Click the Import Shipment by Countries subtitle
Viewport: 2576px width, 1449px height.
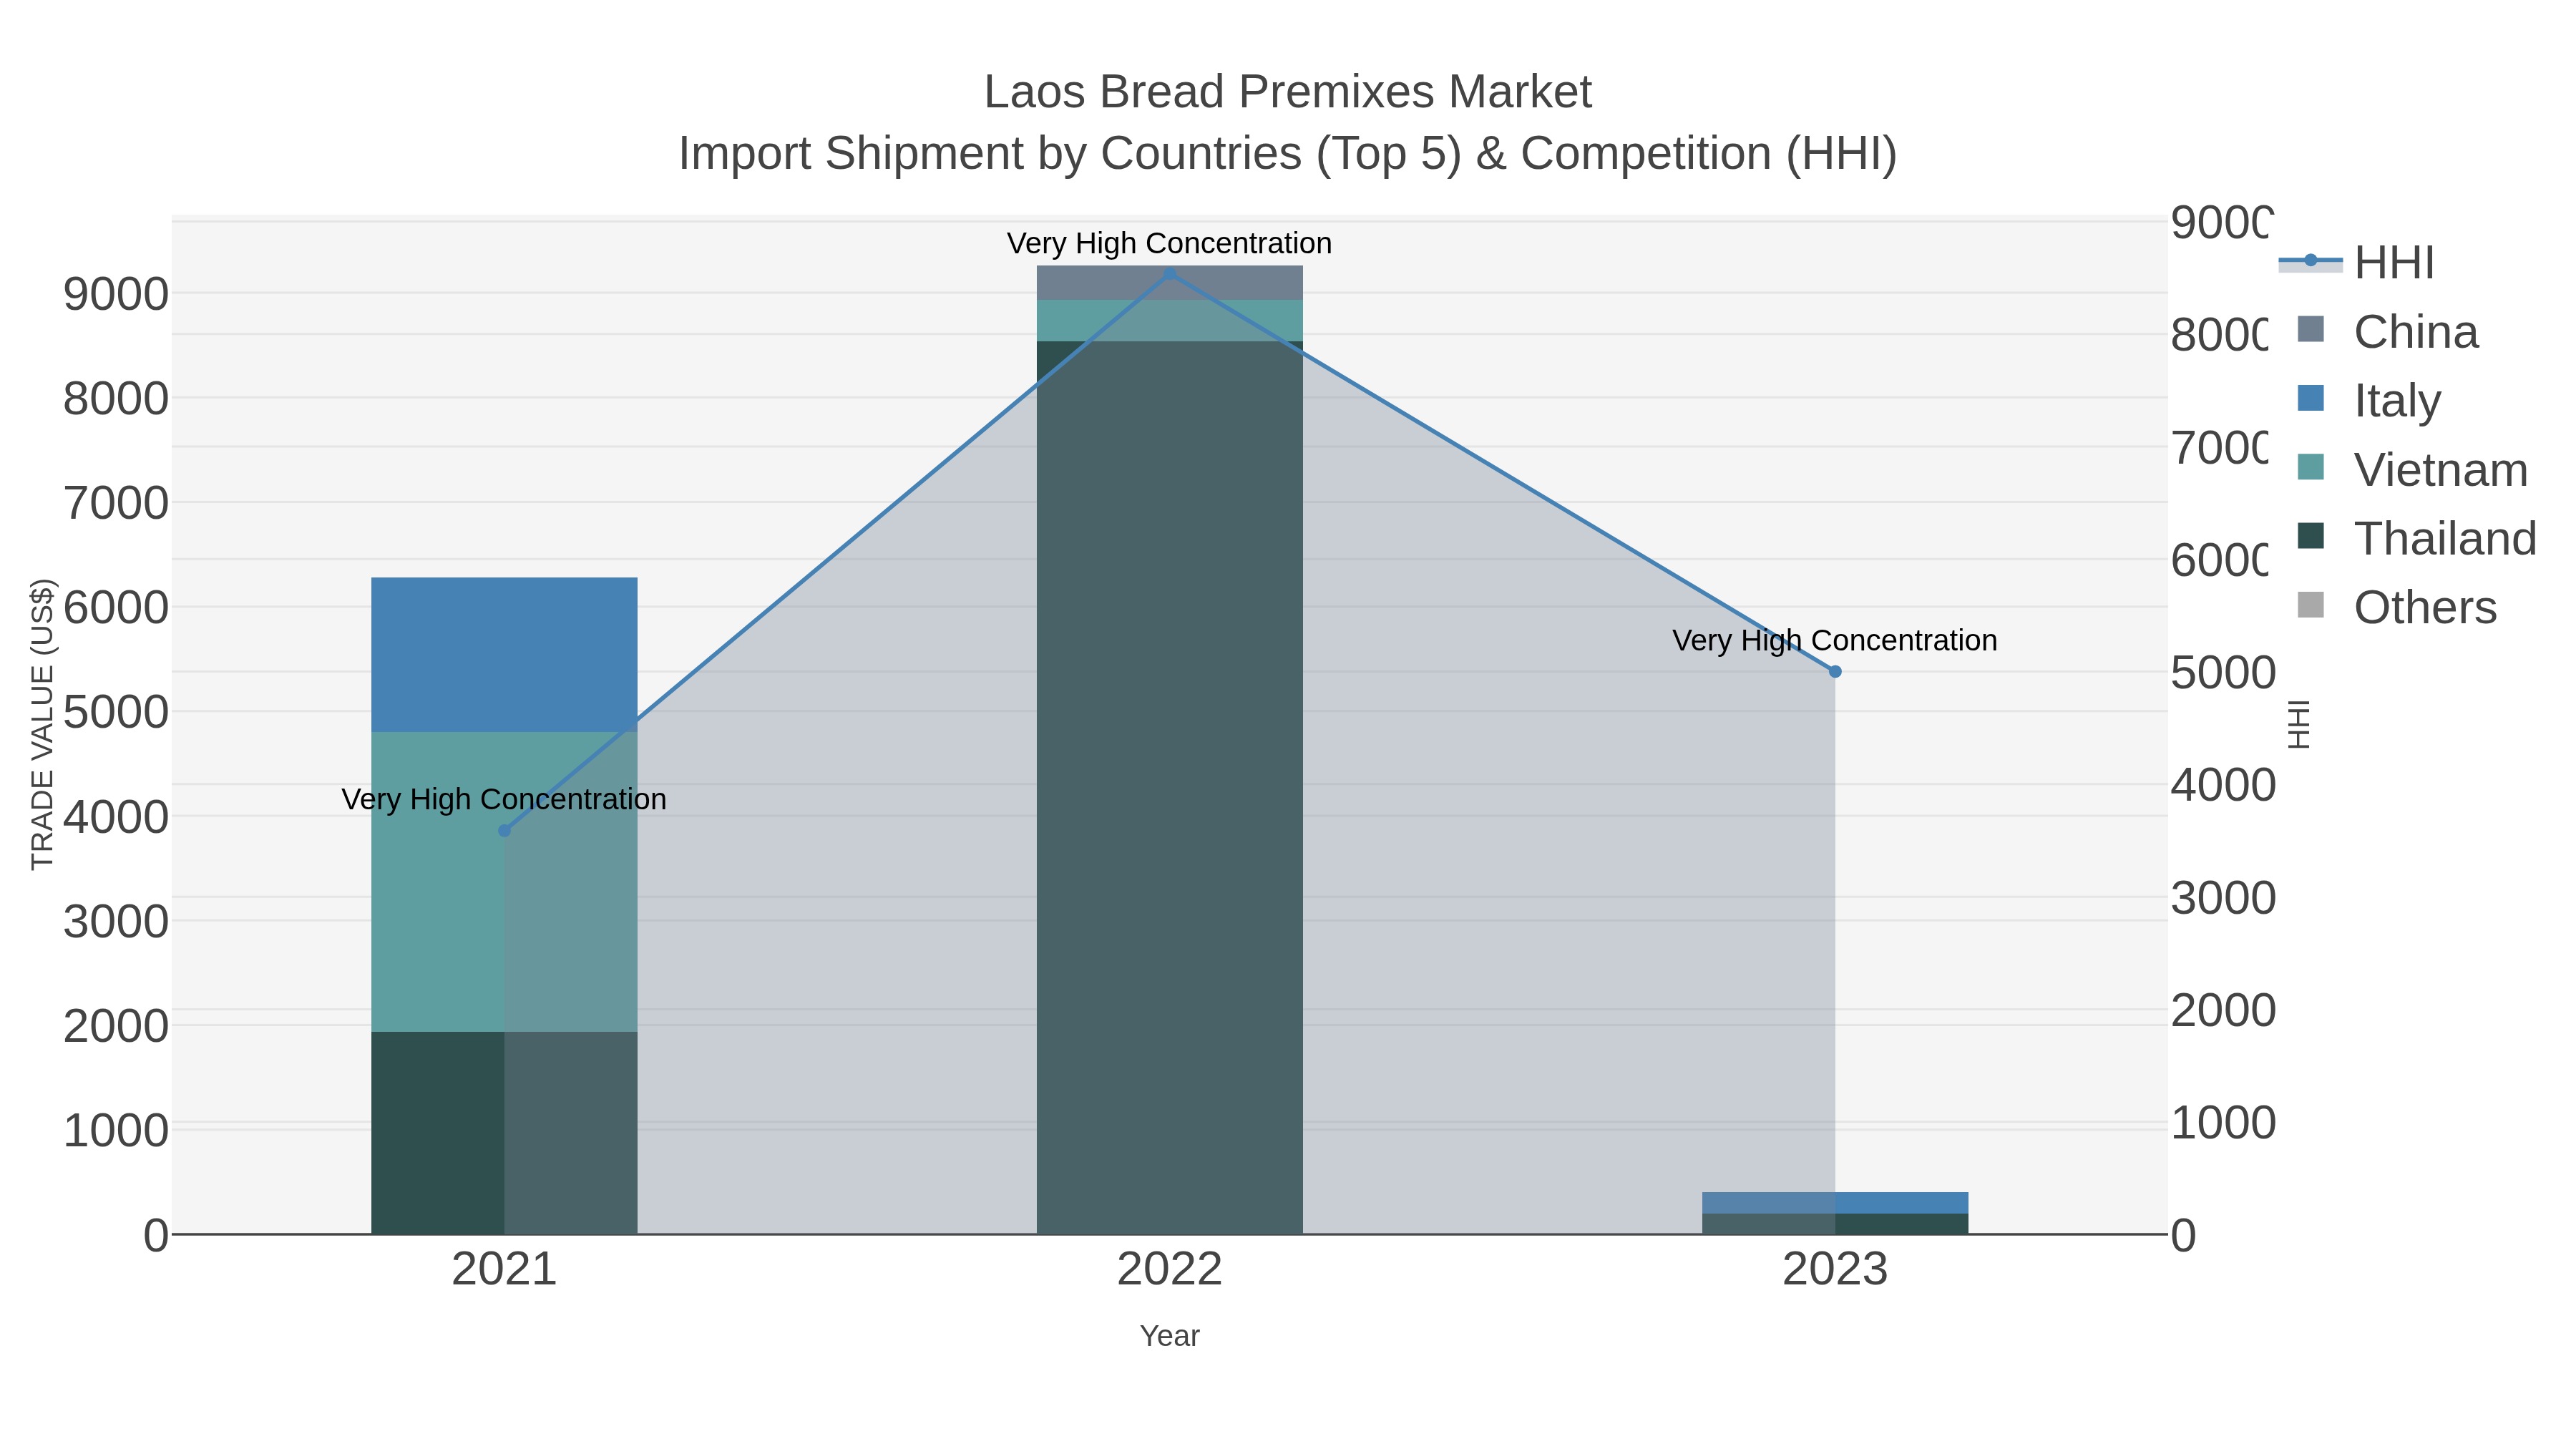[1288, 154]
